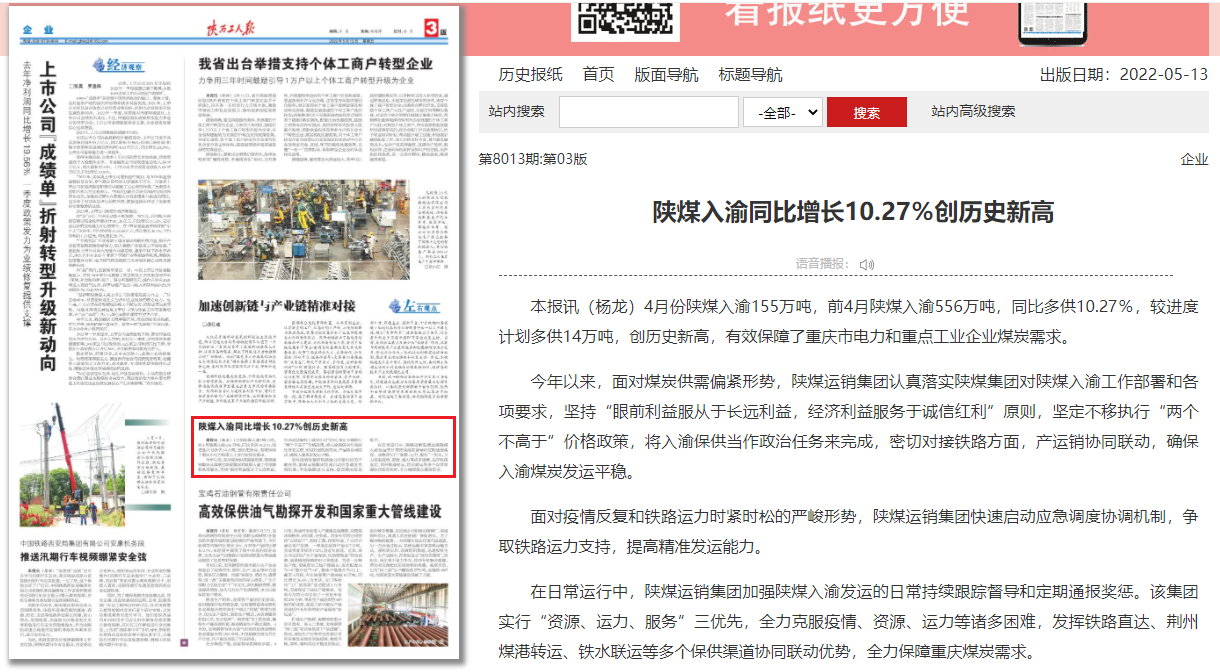Play the article audio via speaker icon
The image size is (1220, 672).
[x=866, y=264]
